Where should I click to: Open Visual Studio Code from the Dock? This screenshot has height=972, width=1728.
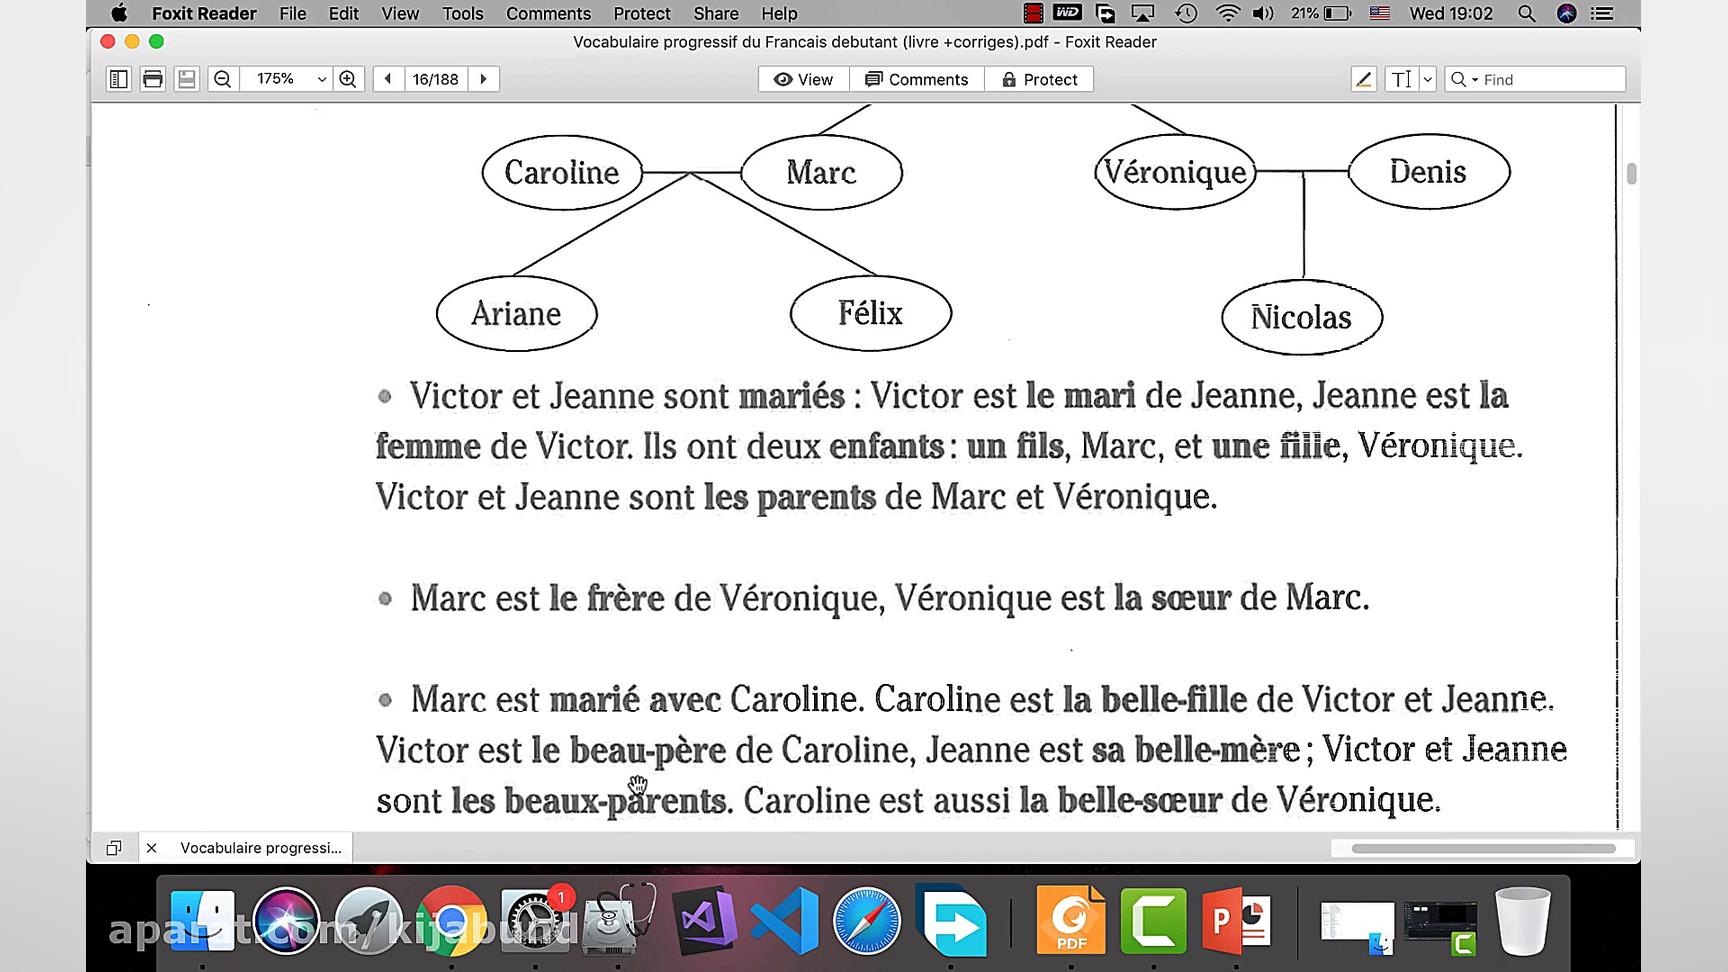coord(784,921)
